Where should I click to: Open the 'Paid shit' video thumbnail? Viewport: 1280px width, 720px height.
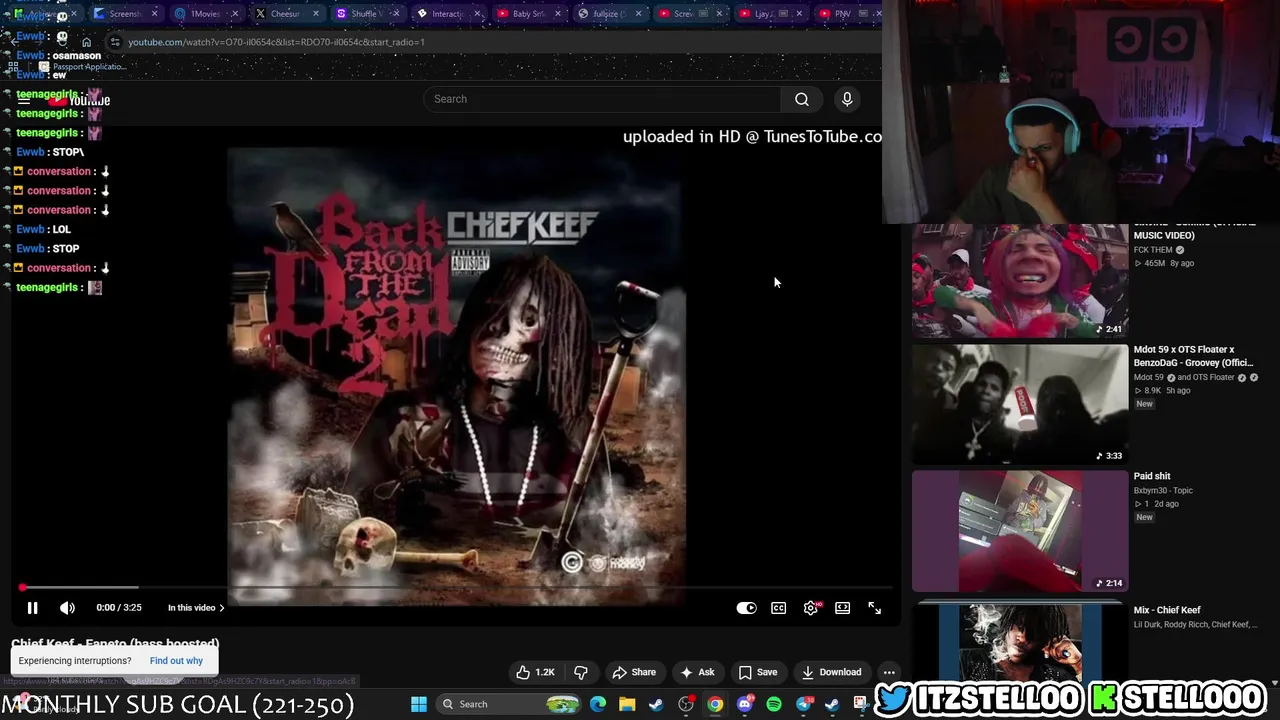[x=1020, y=531]
